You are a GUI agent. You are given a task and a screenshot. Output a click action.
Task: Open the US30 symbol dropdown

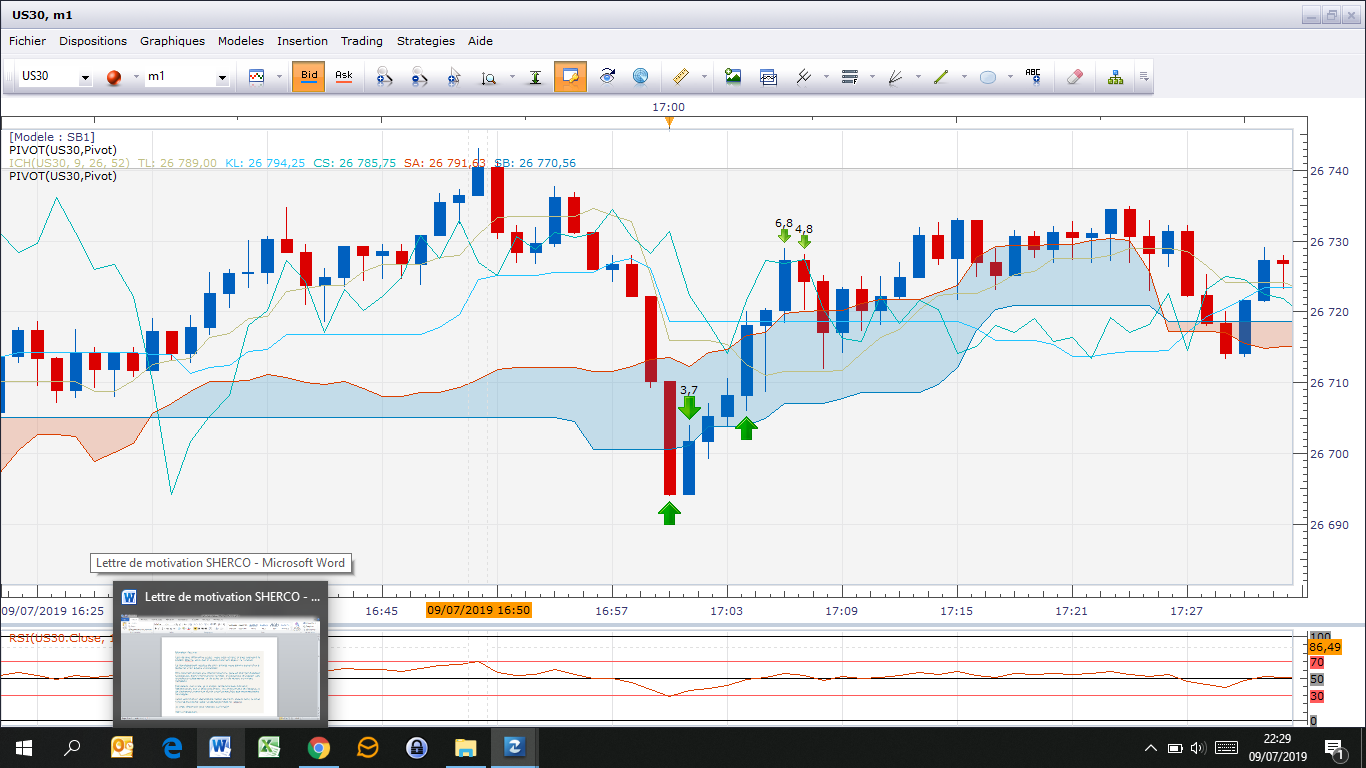coord(85,78)
